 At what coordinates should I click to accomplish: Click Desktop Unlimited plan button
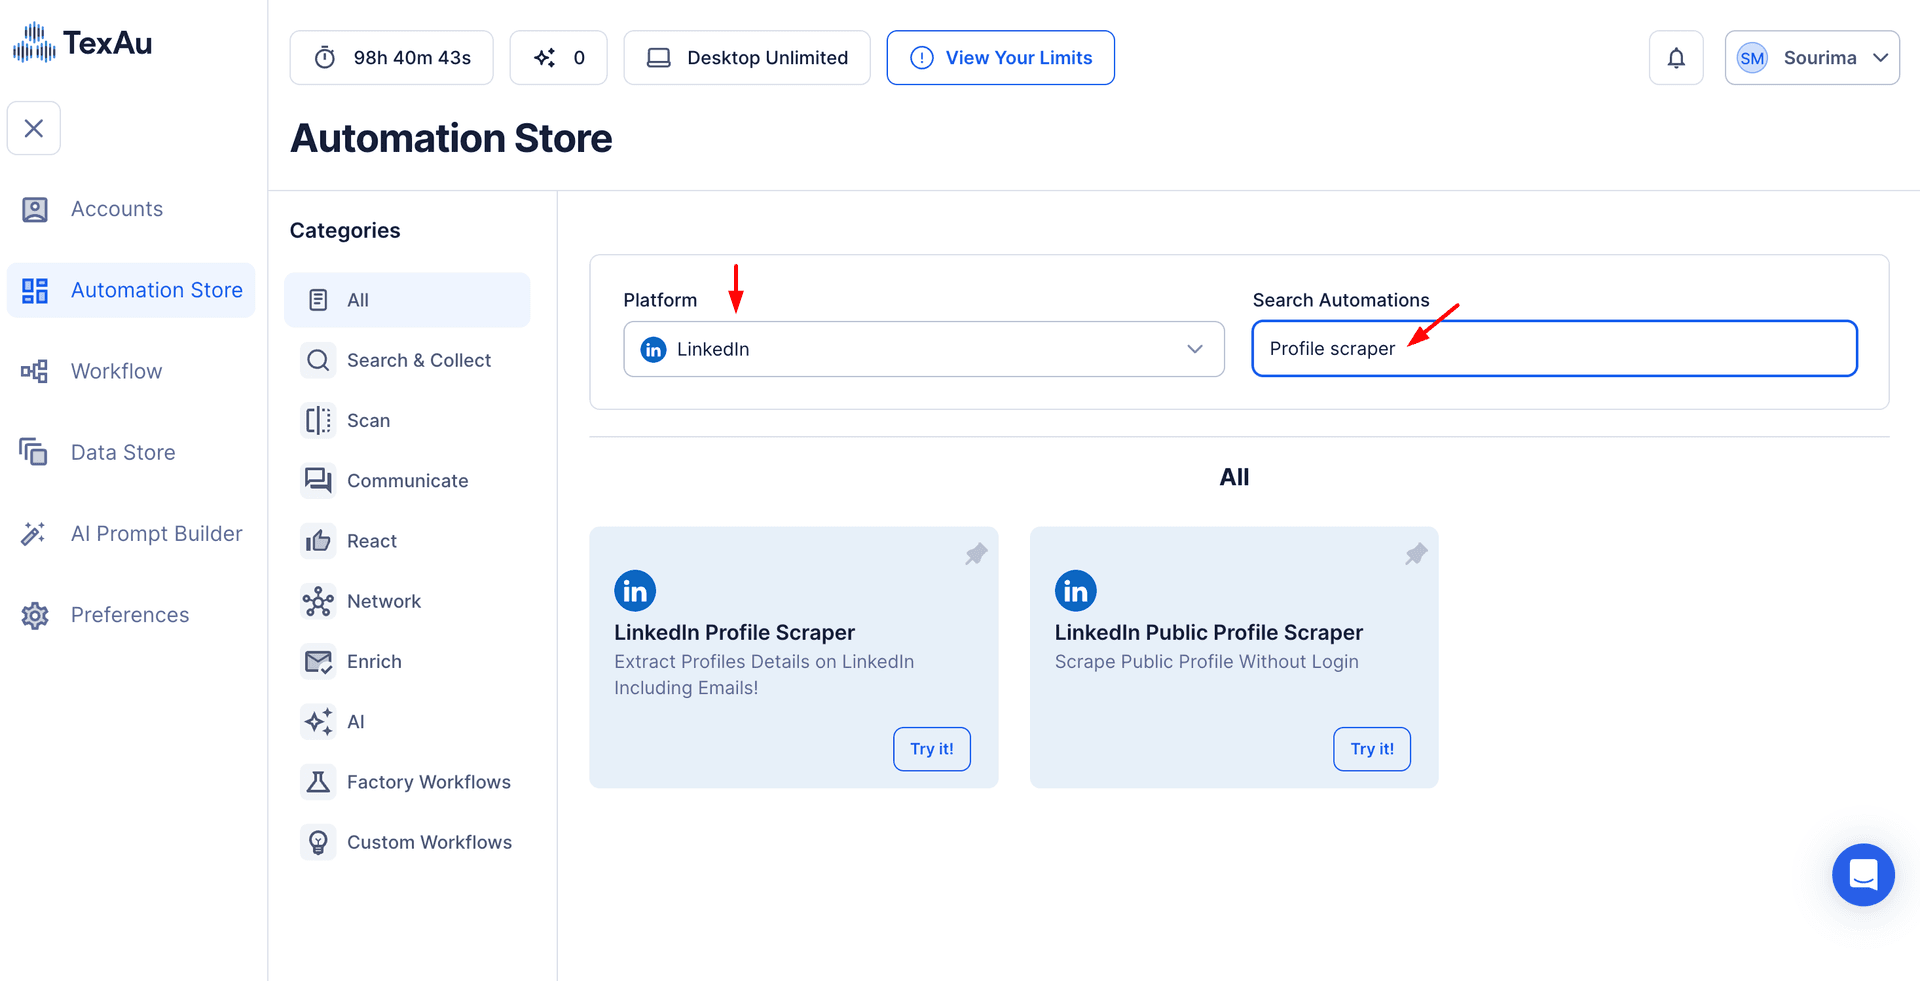coord(747,58)
